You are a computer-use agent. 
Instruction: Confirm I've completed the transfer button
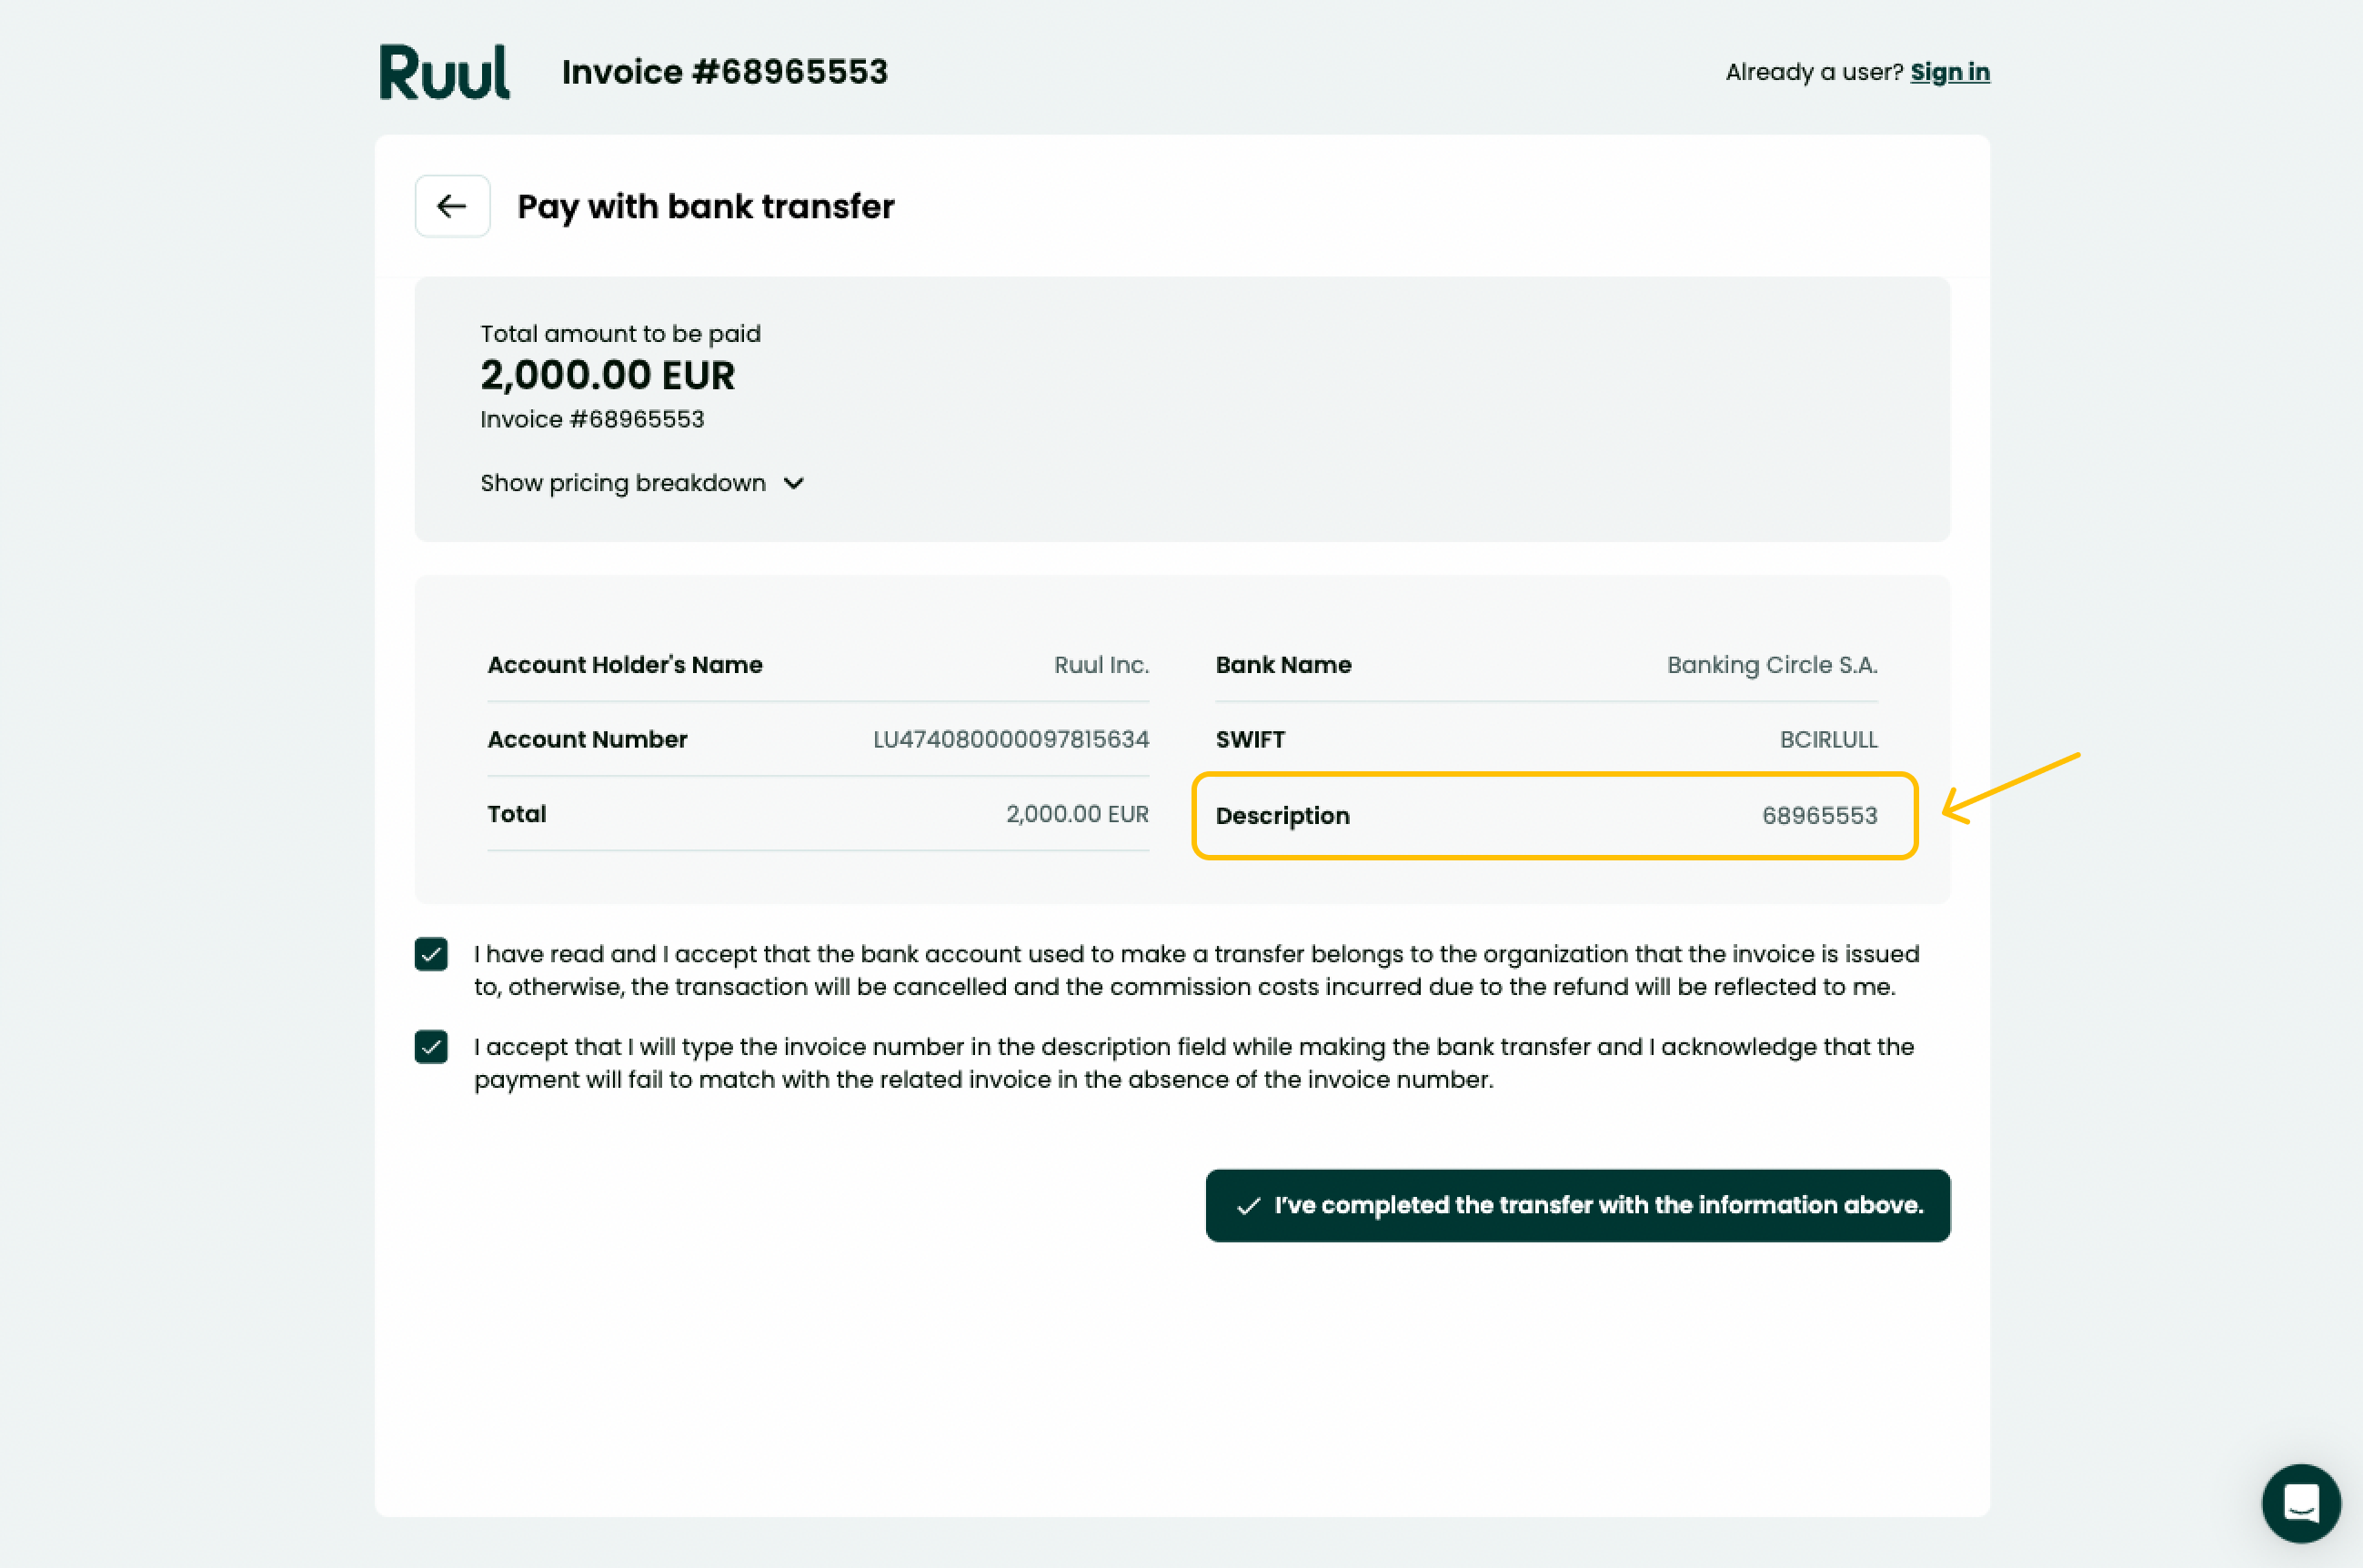coord(1578,1206)
